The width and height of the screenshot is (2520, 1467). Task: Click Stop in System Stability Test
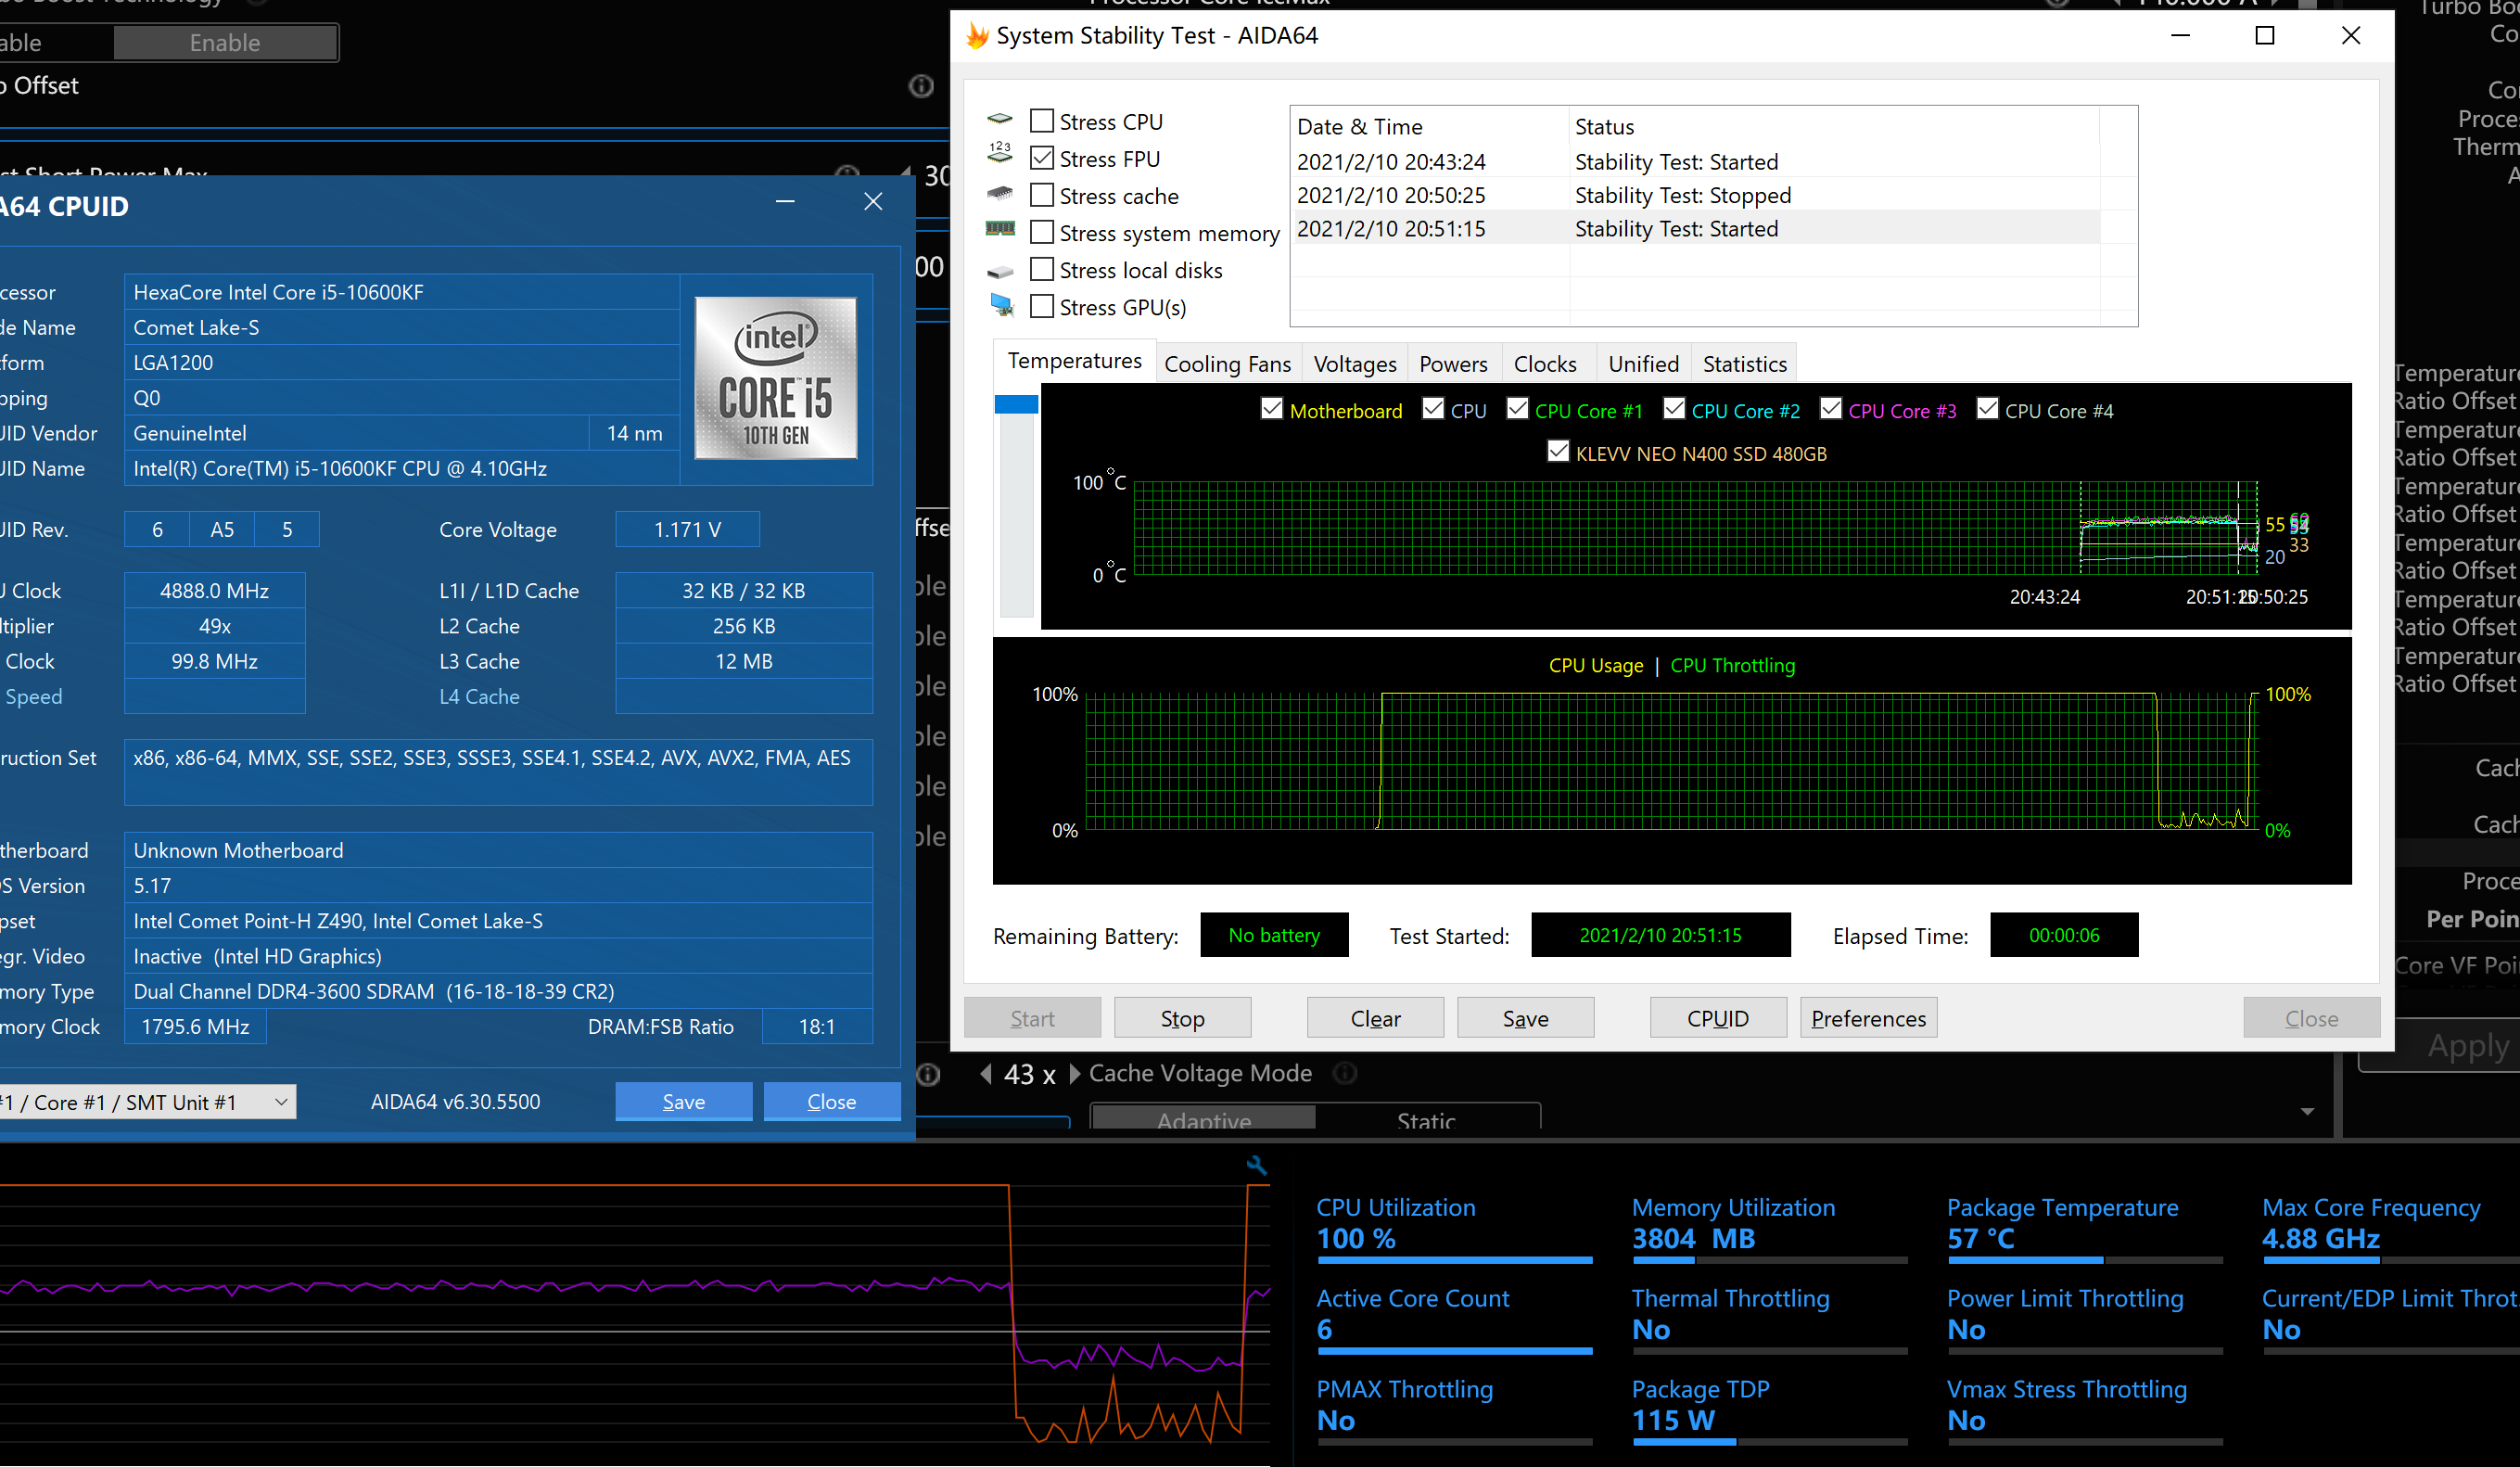(x=1182, y=1018)
